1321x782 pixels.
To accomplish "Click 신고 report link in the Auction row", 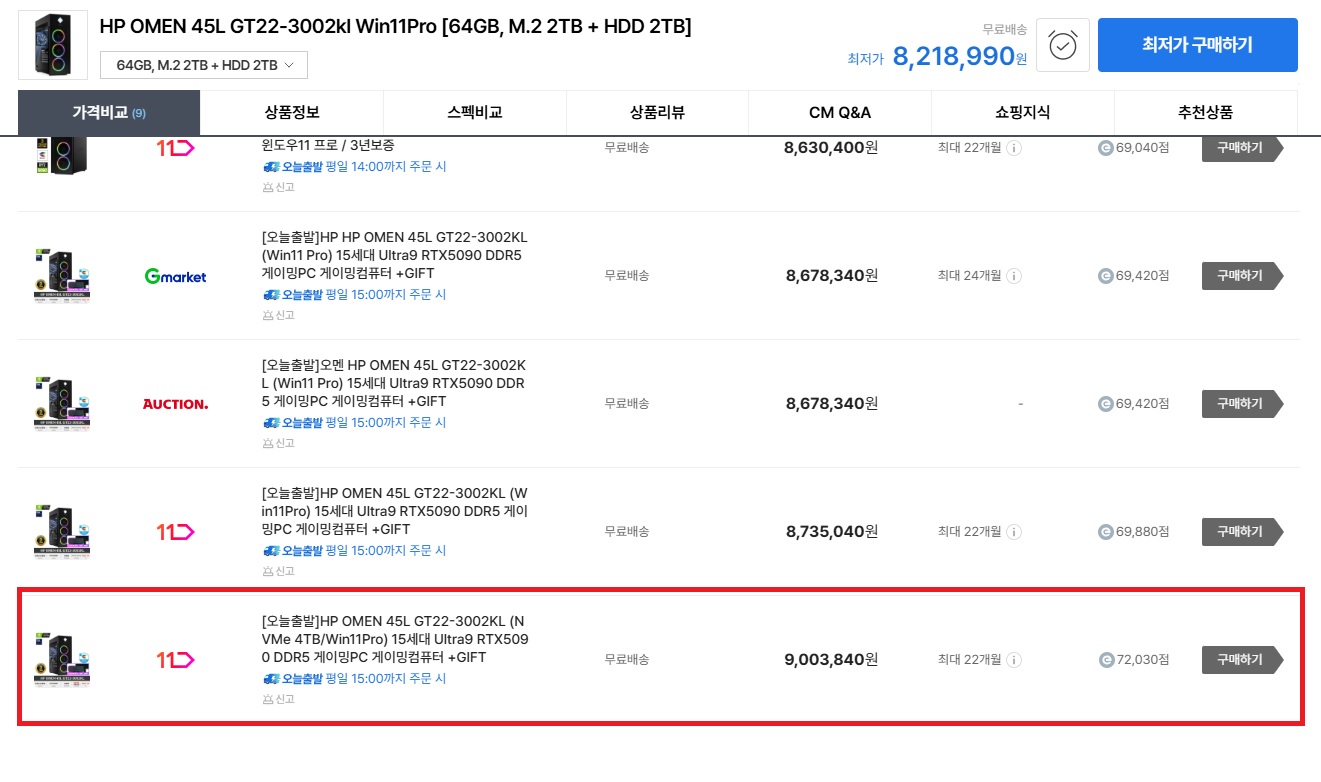I will coord(278,443).
